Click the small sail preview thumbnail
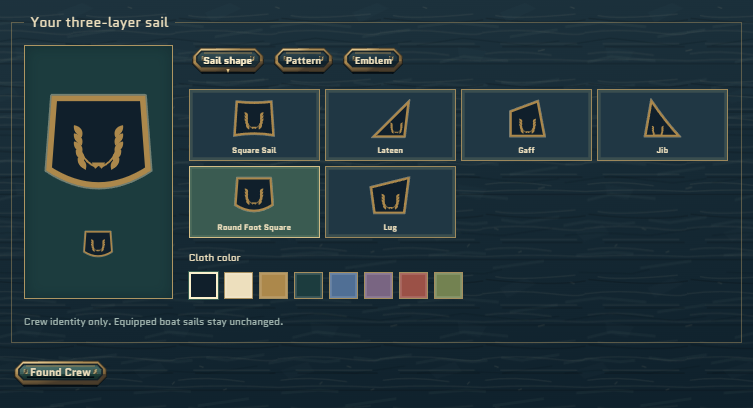 (x=98, y=243)
